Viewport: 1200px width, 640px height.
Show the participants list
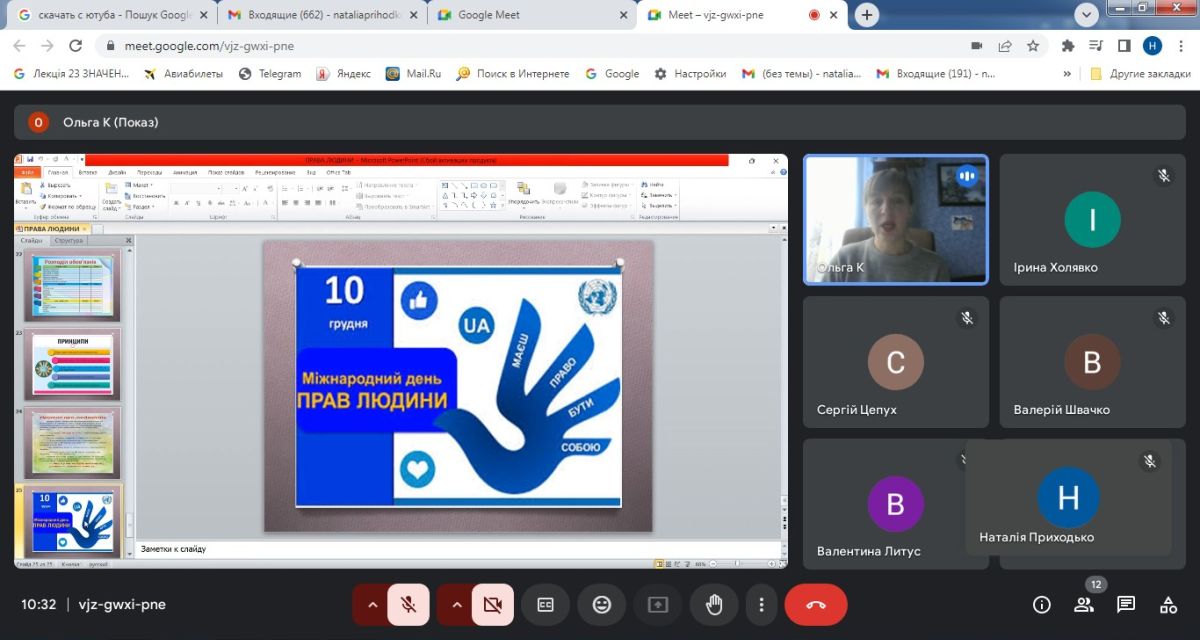(x=1084, y=604)
